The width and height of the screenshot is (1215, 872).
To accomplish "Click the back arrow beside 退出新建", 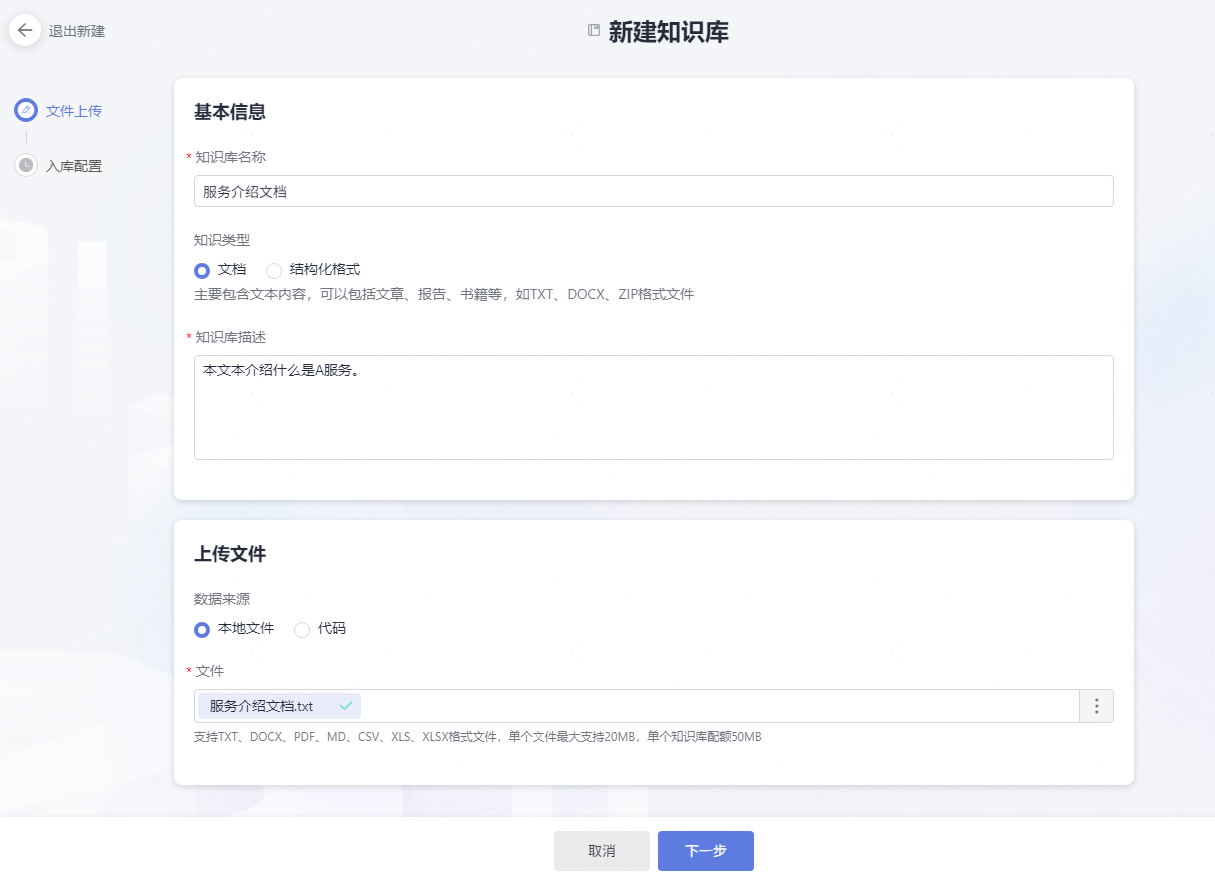I will 25,30.
